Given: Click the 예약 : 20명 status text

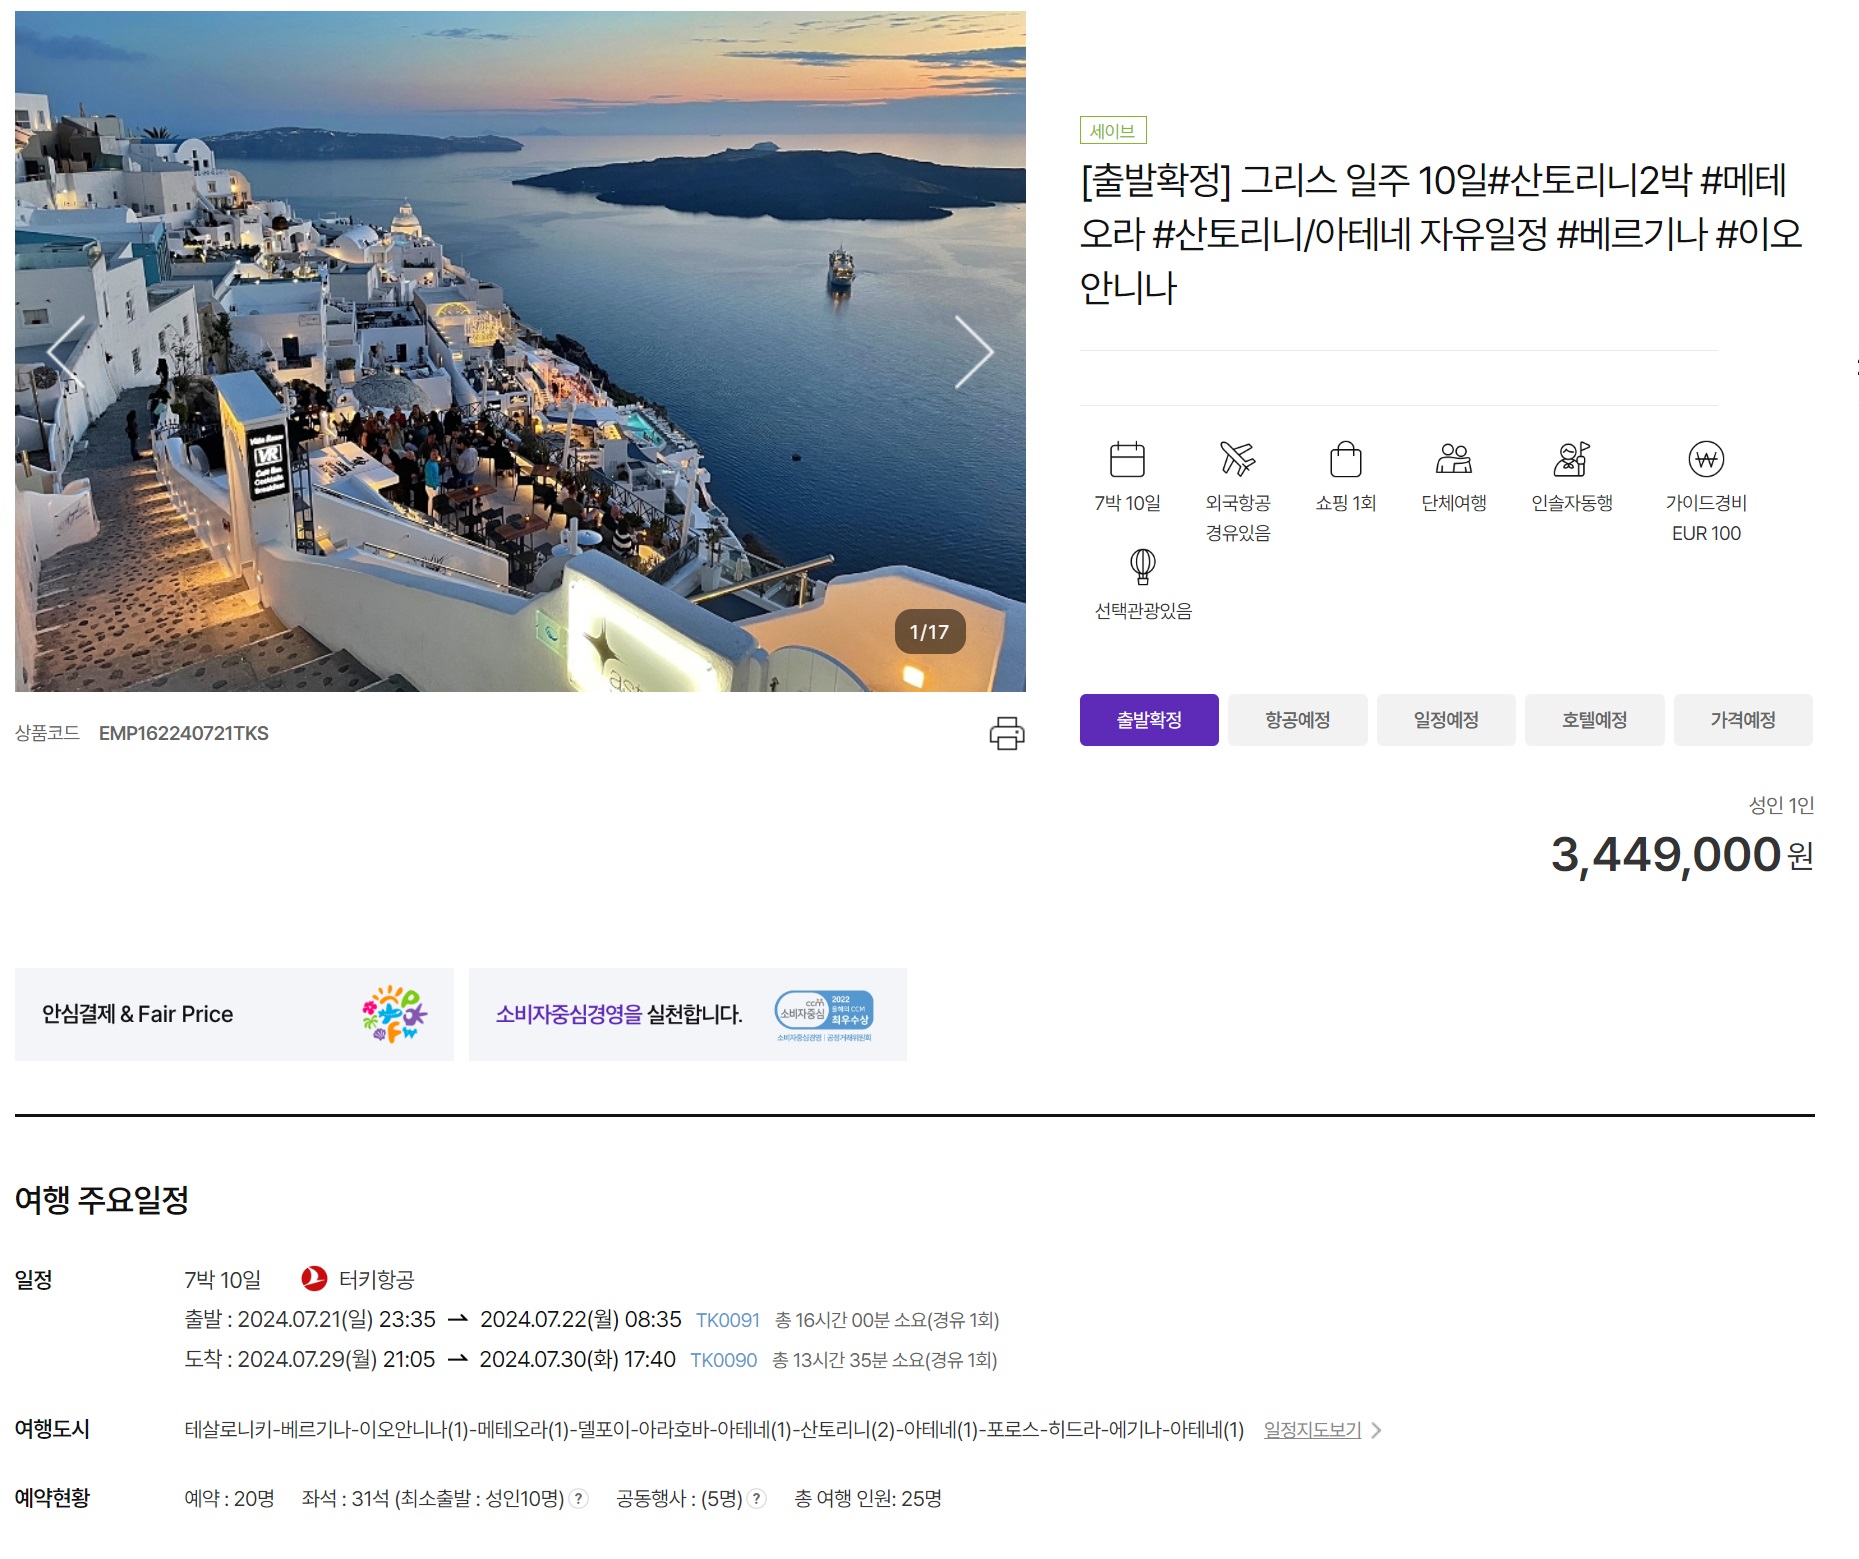Looking at the screenshot, I should (229, 1499).
